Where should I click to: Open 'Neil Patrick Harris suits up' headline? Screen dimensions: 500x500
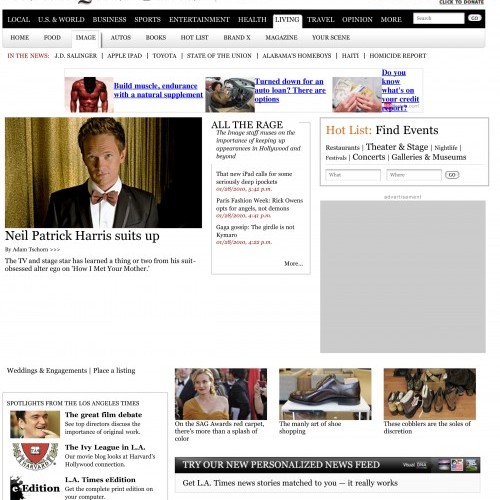coord(82,236)
